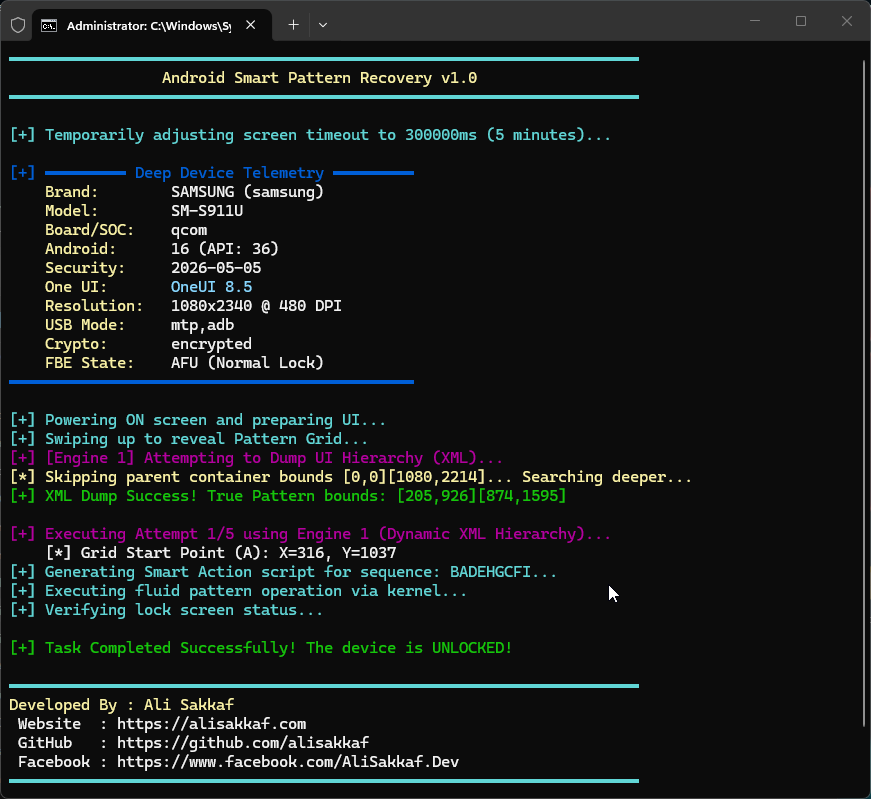
Task: Open the facebook.com/AliSakkaf.Dev link
Action: click(x=288, y=762)
